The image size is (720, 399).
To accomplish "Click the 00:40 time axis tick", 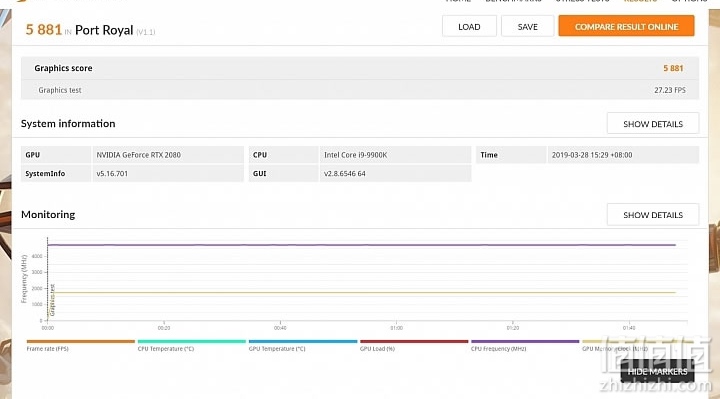I will pos(280,328).
